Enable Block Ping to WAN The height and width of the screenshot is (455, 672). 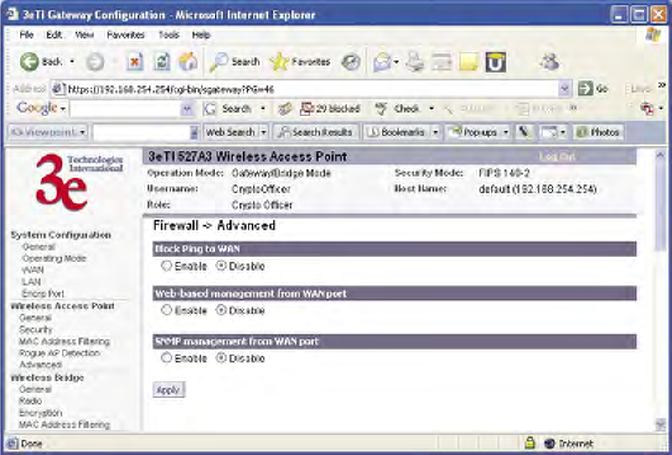[166, 266]
